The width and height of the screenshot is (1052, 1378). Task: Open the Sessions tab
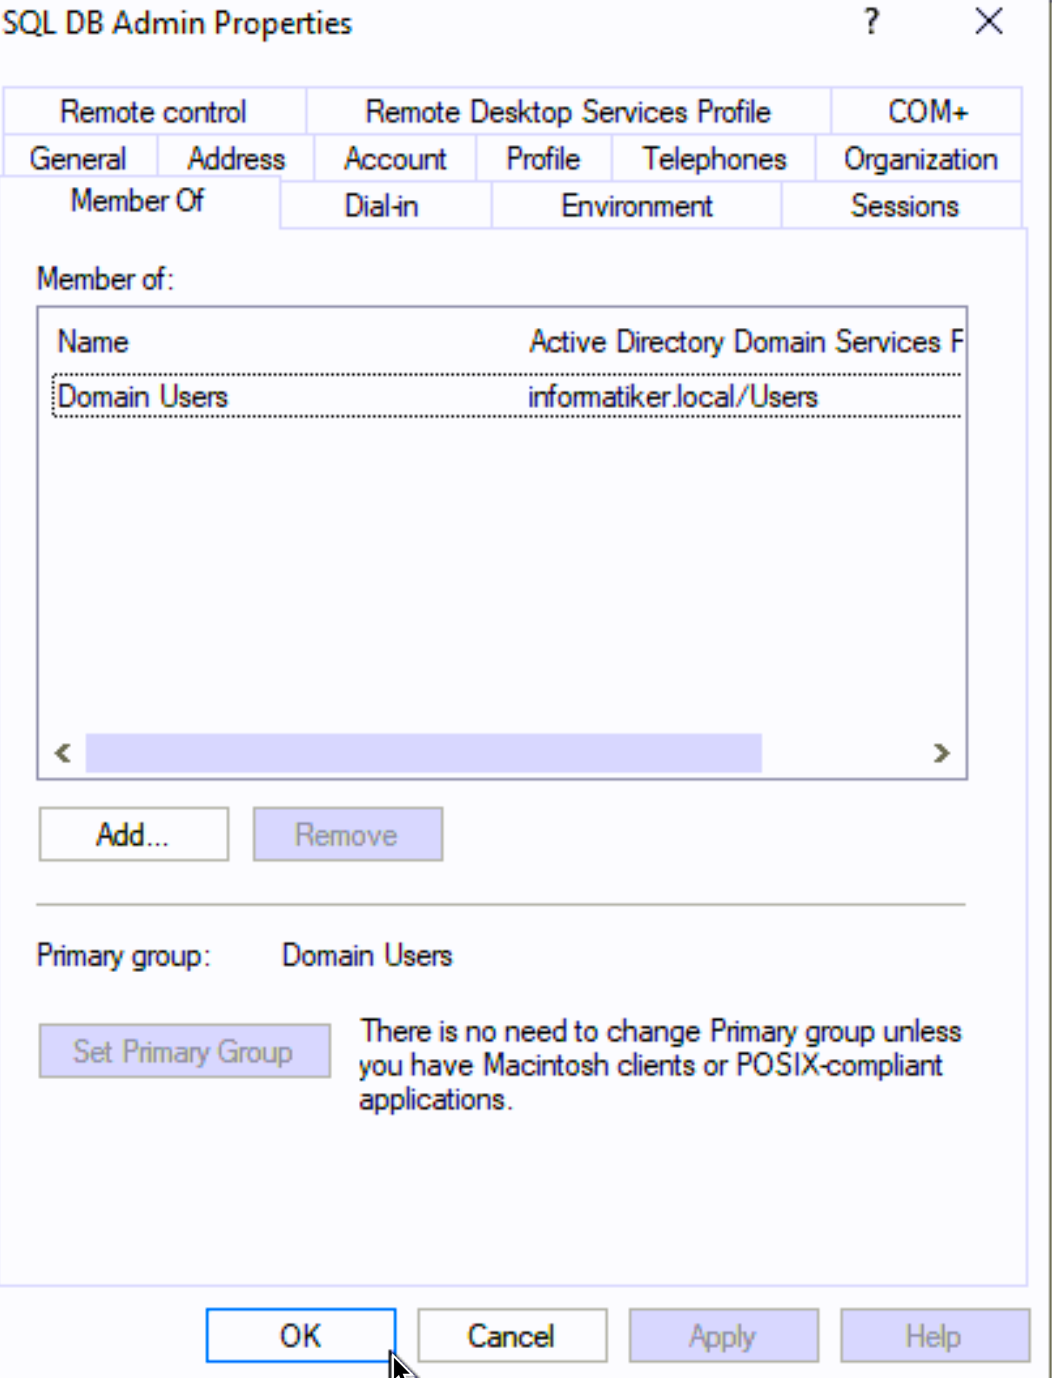point(904,205)
